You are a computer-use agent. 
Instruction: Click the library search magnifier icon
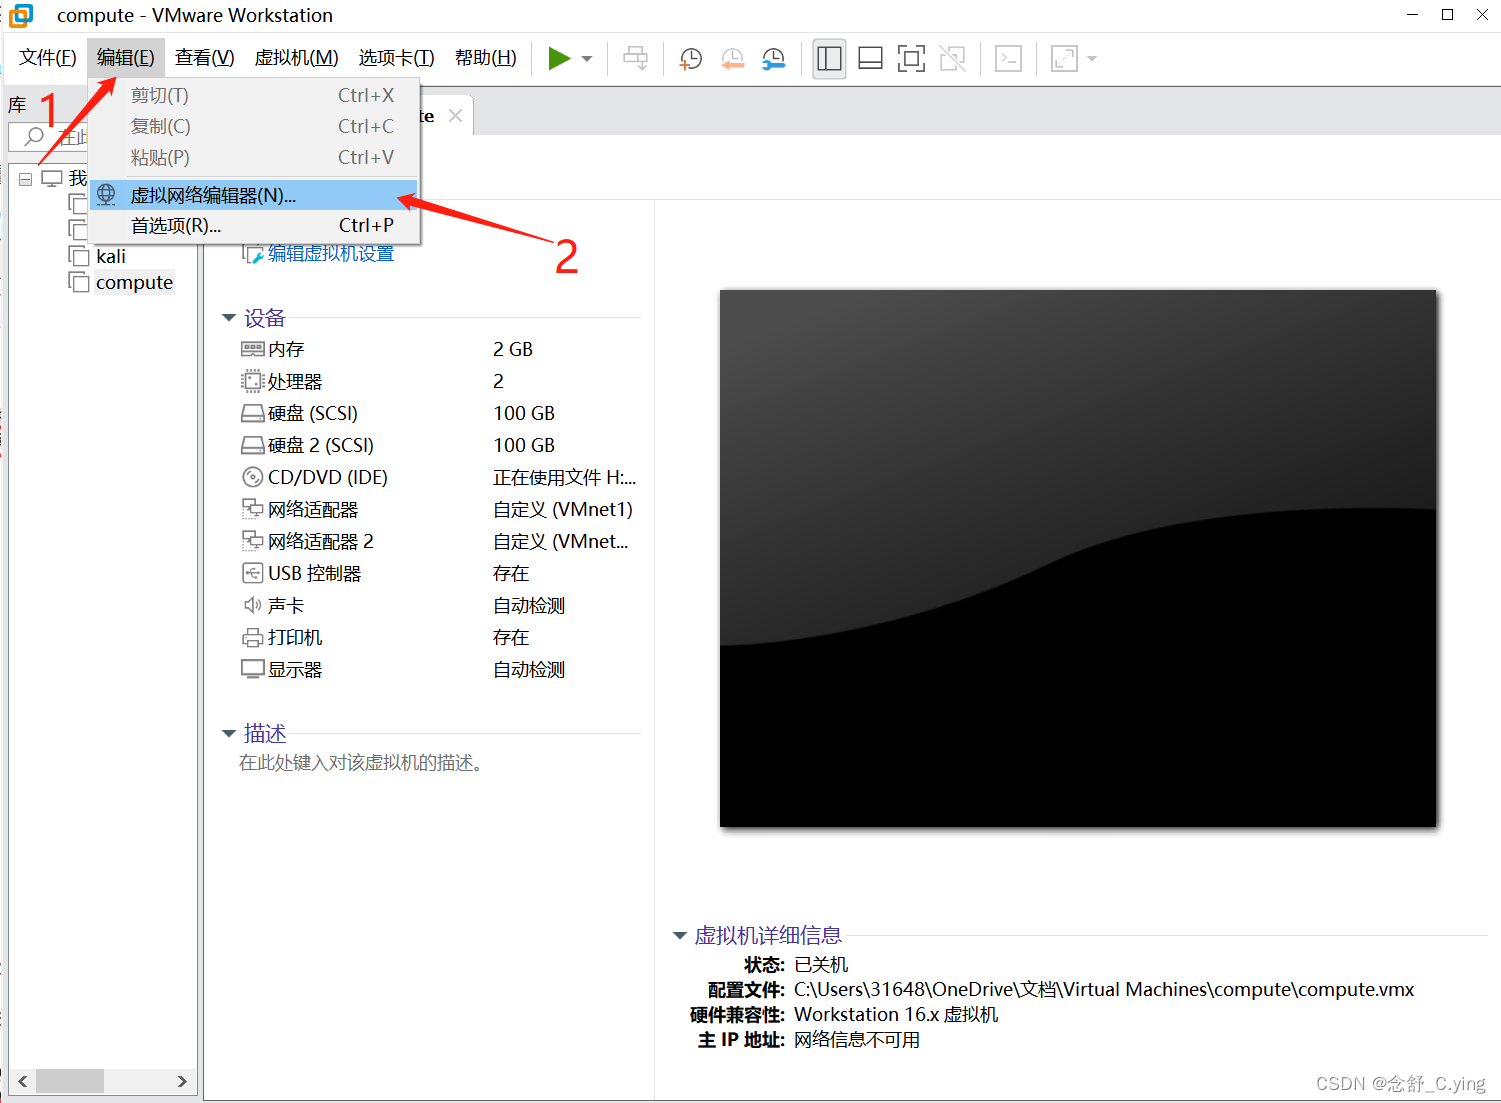(x=34, y=137)
